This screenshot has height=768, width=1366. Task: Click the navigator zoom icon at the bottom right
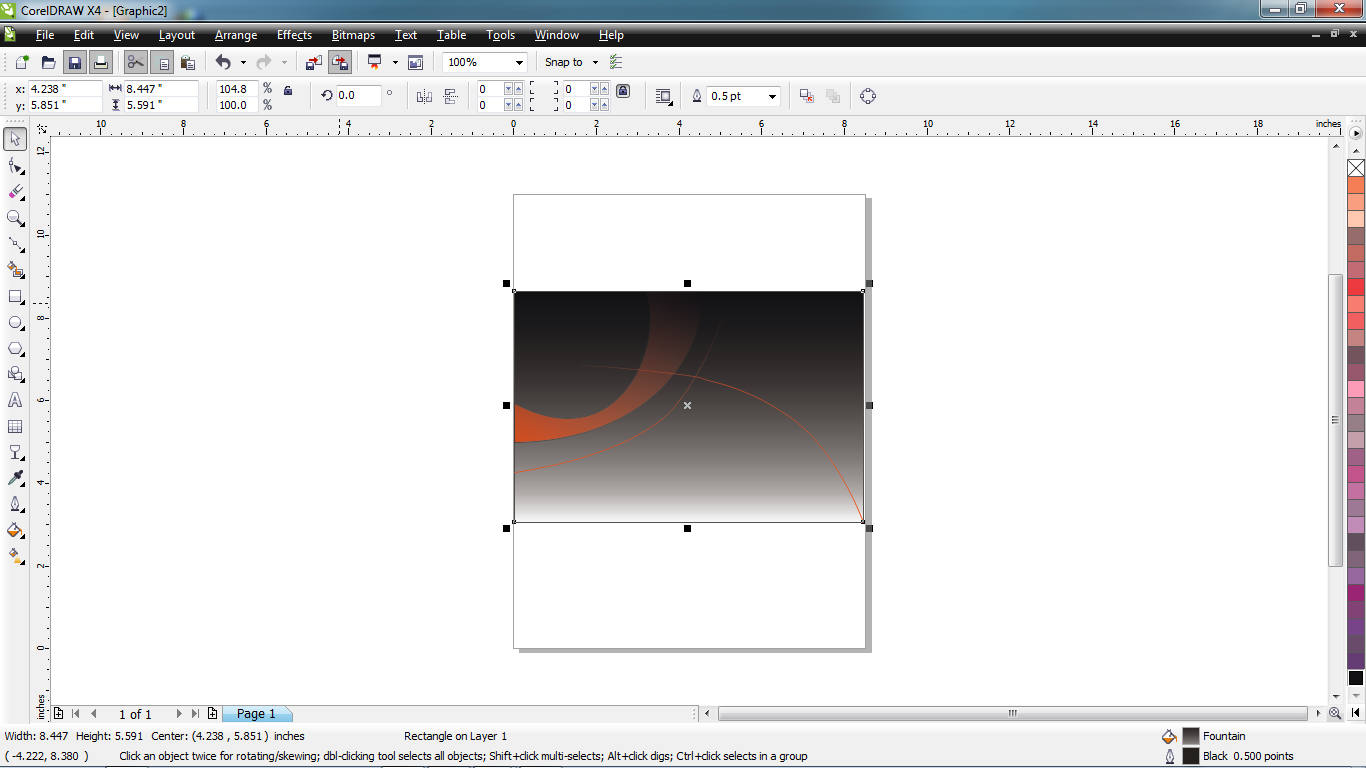(x=1335, y=714)
